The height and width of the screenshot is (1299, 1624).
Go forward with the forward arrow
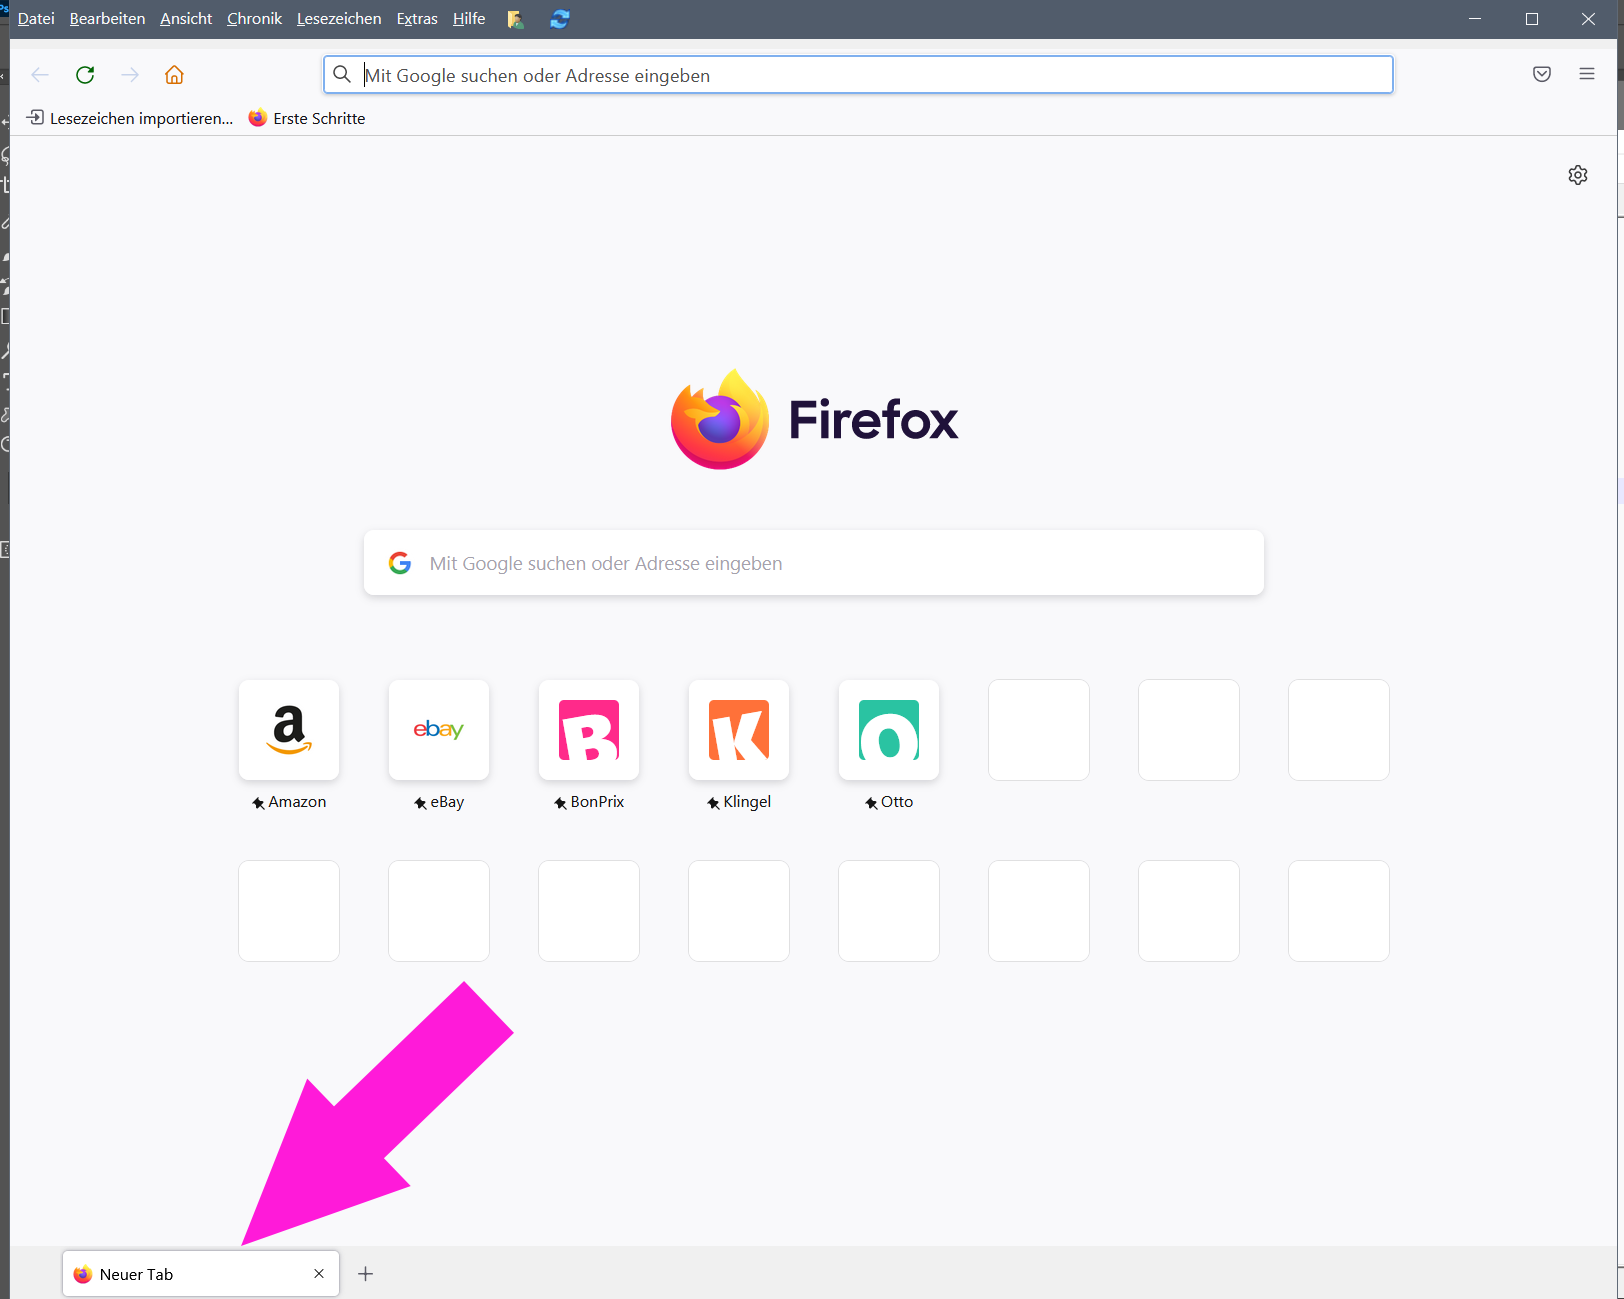tap(130, 75)
